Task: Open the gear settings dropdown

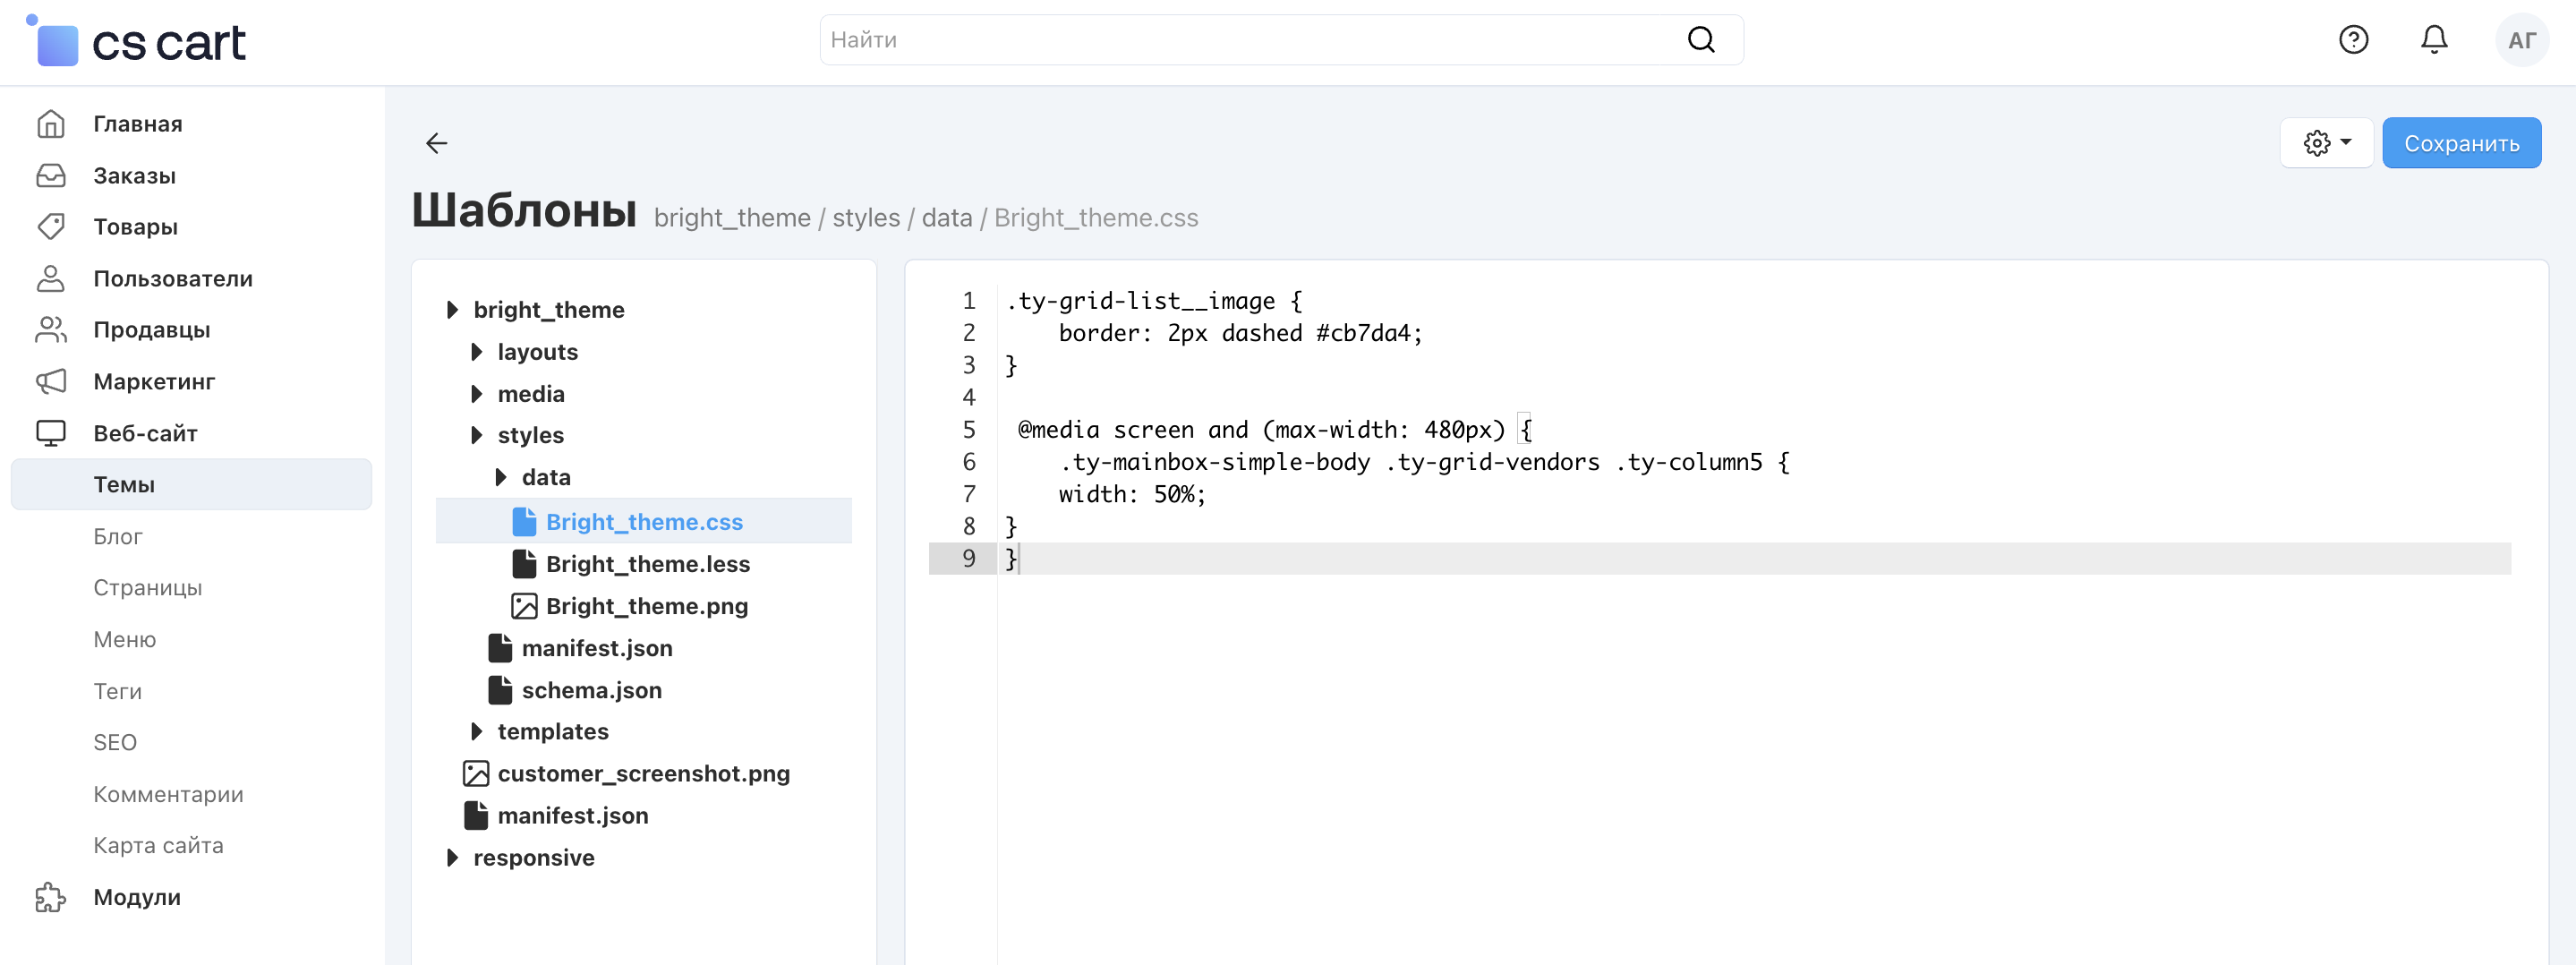Action: click(2326, 143)
